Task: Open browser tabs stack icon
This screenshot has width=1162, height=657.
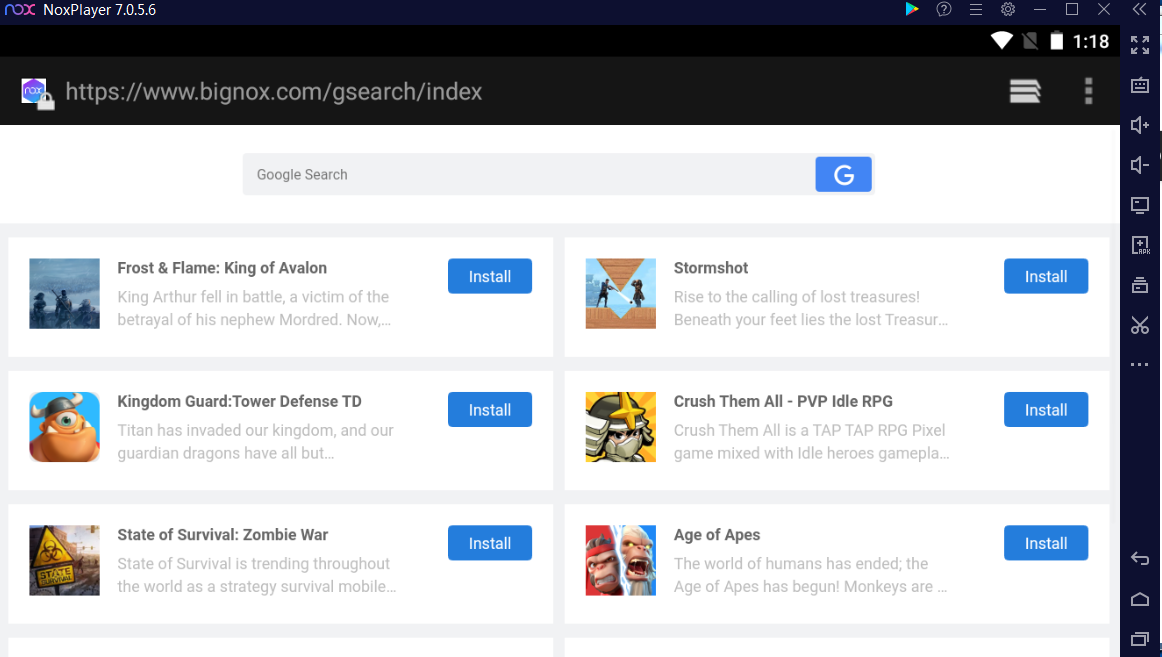Action: [1025, 91]
